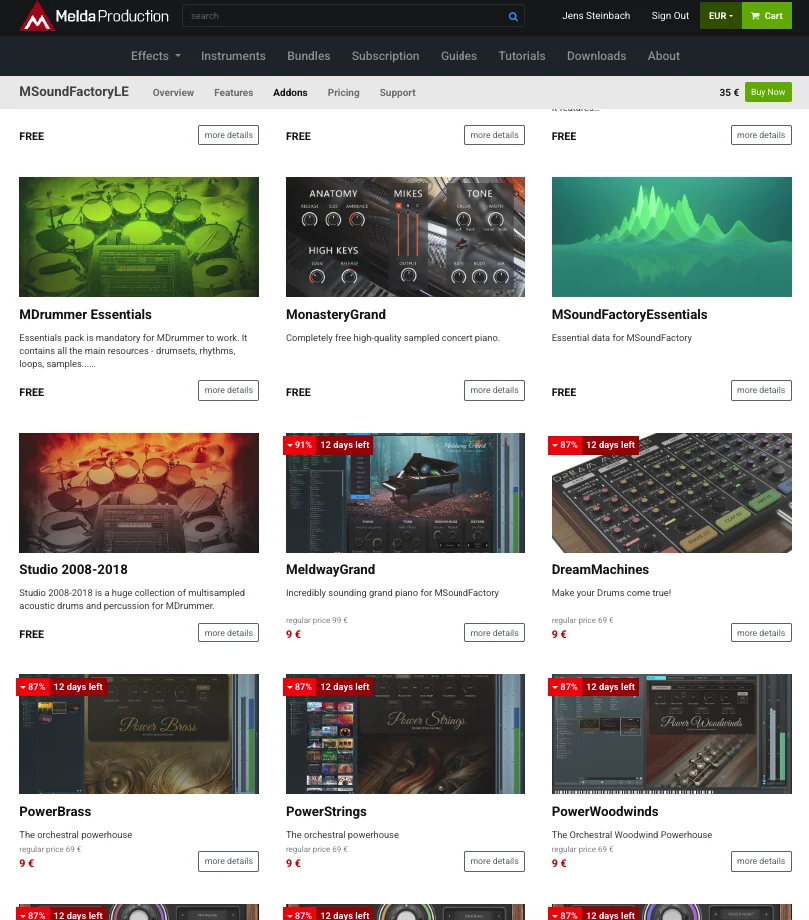Image resolution: width=809 pixels, height=920 pixels.
Task: Go to the Bundles page
Action: coord(309,56)
